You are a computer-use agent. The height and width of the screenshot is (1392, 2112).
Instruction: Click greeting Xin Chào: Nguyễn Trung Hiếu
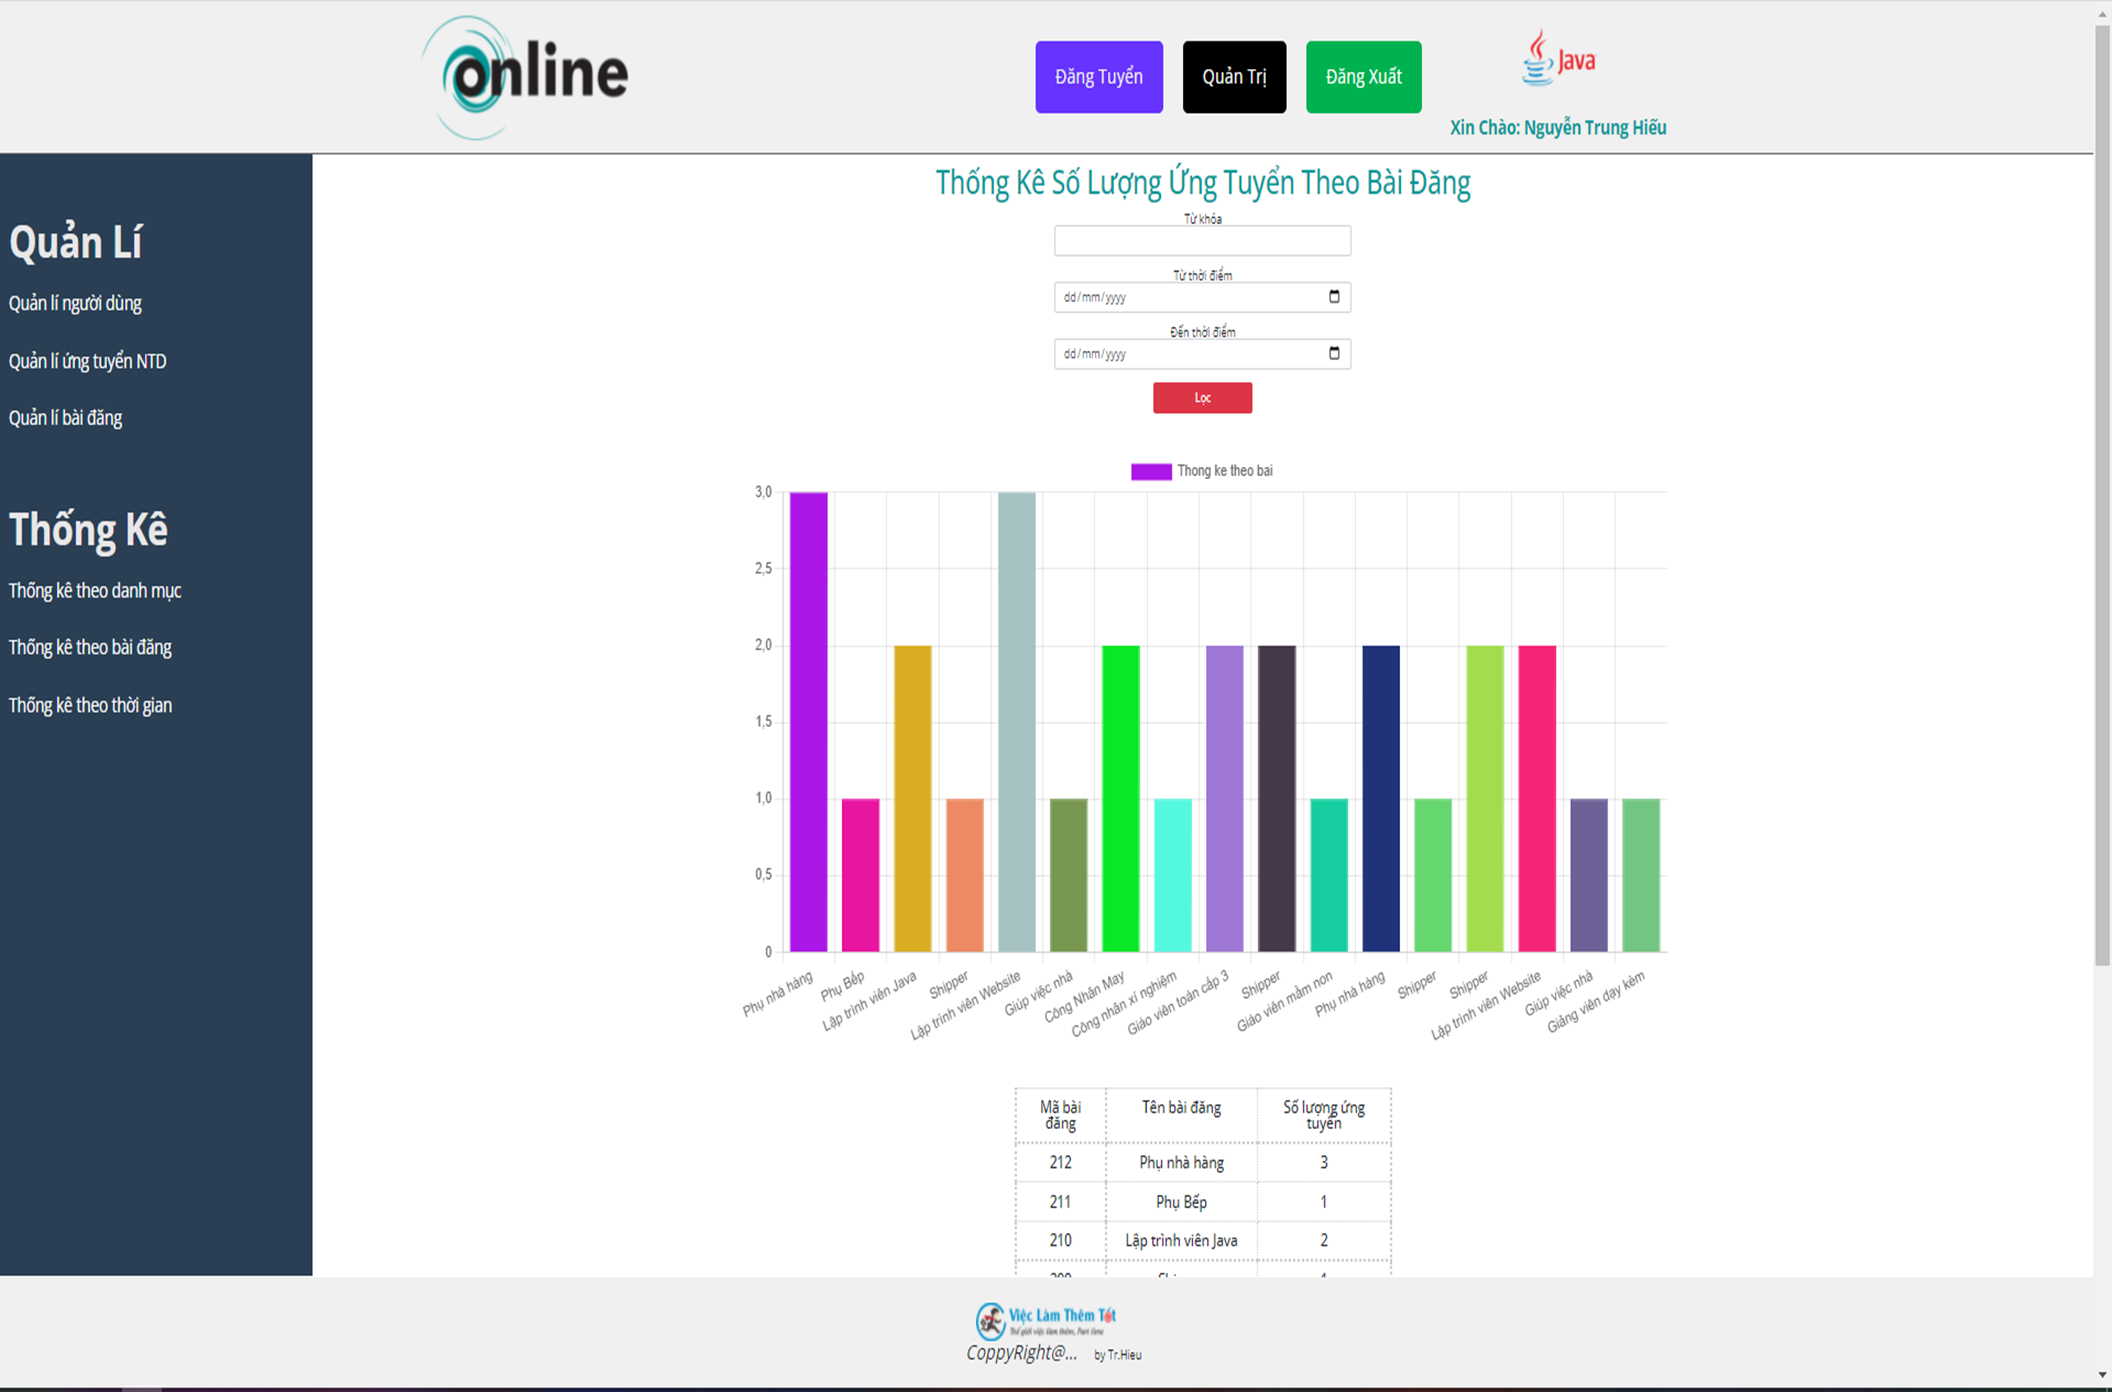[x=1558, y=127]
